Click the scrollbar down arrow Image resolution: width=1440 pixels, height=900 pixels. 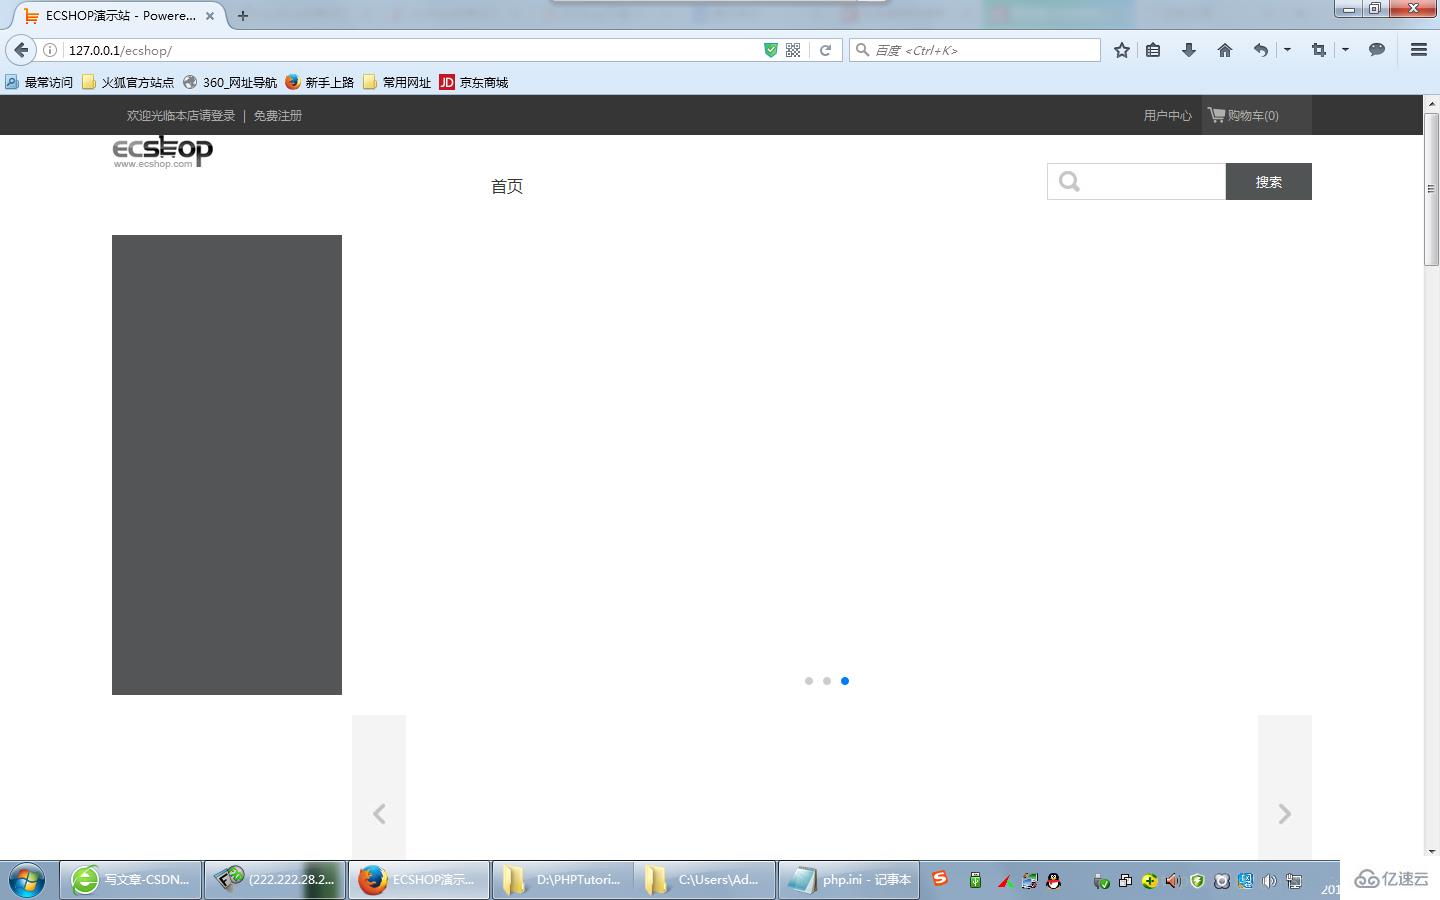[x=1431, y=851]
